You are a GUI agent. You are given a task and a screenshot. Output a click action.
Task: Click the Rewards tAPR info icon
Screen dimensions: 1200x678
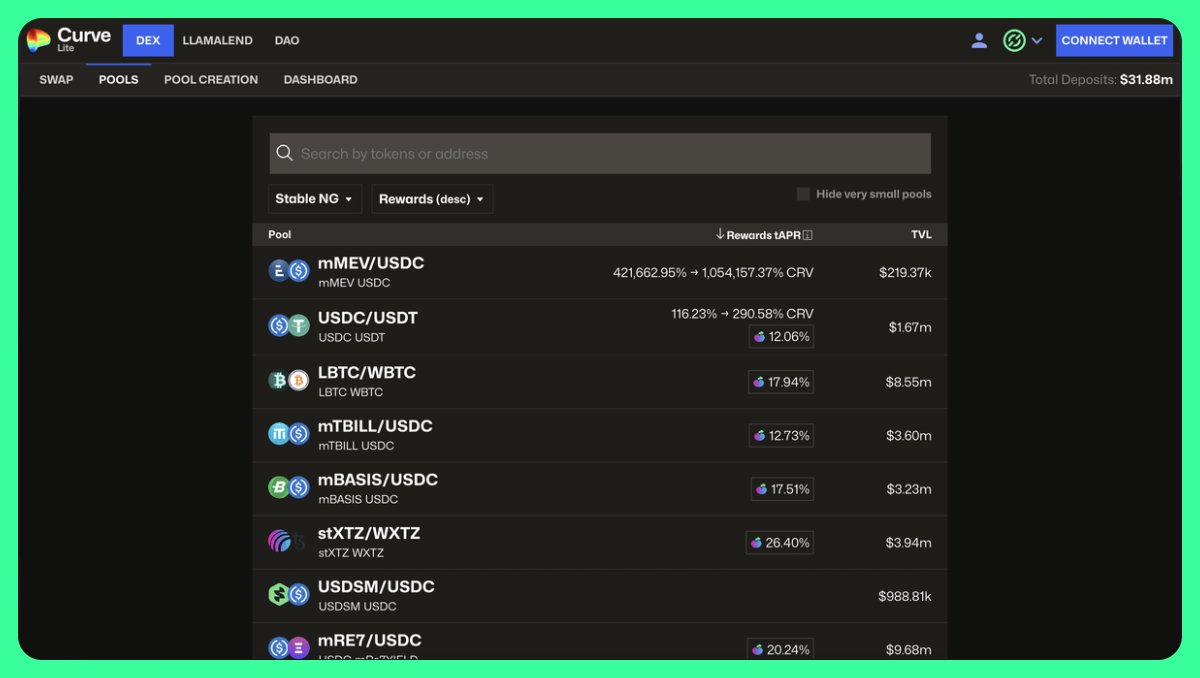click(808, 235)
